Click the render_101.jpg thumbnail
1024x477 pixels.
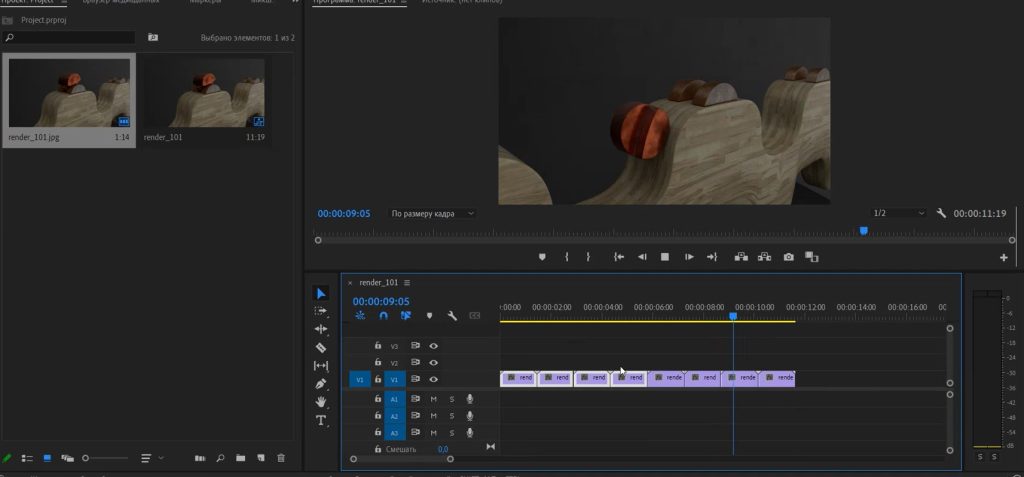[69, 93]
